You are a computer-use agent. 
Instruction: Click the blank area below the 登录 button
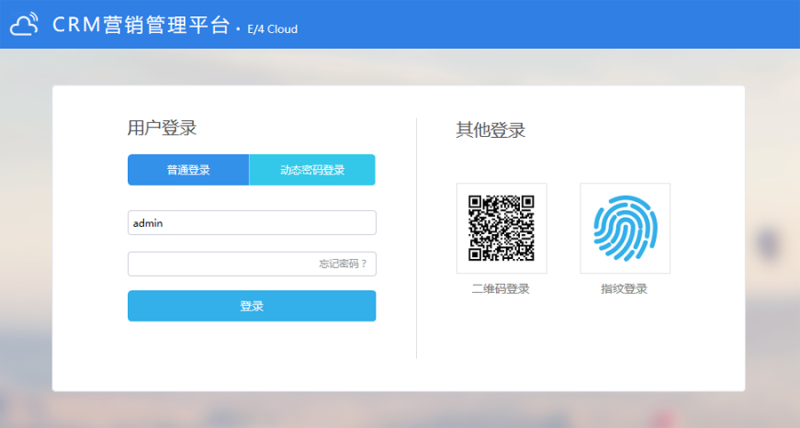pyautogui.click(x=251, y=355)
